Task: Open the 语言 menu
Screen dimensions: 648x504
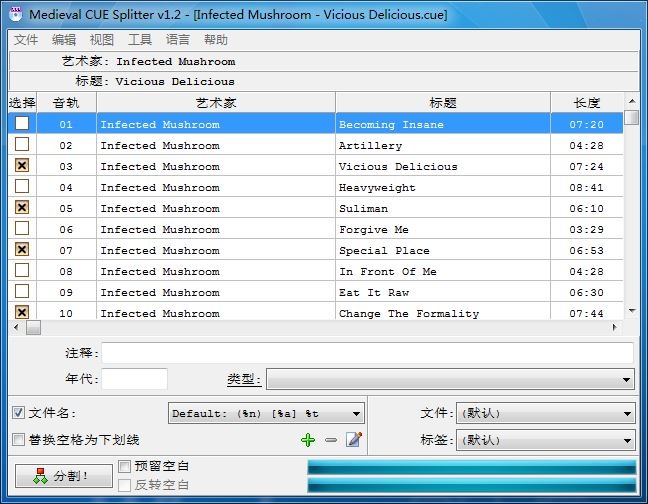Action: [x=178, y=40]
